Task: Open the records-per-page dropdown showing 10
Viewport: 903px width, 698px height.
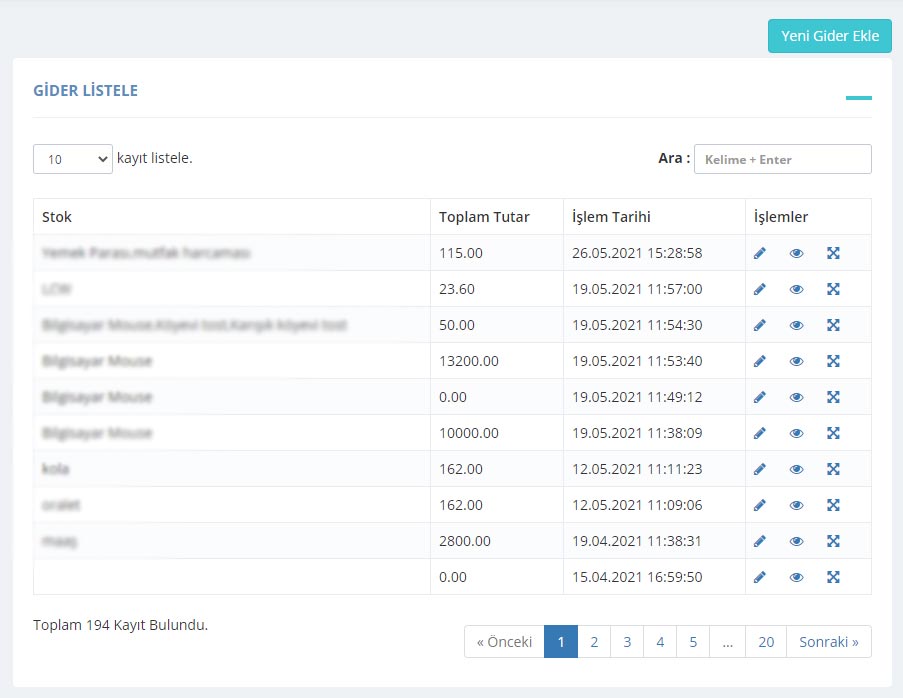Action: pyautogui.click(x=73, y=159)
